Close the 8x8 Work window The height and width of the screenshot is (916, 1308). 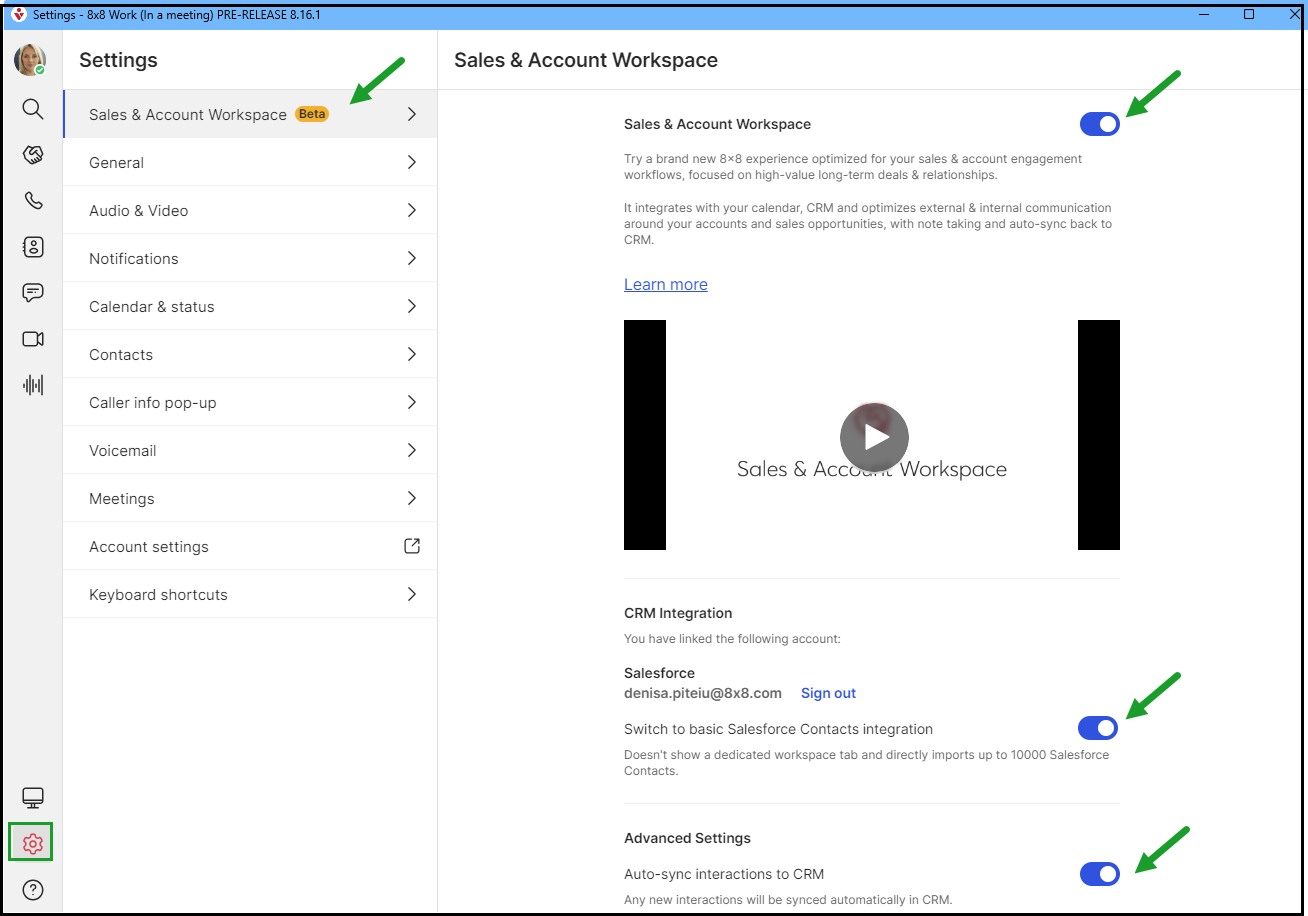(x=1294, y=15)
